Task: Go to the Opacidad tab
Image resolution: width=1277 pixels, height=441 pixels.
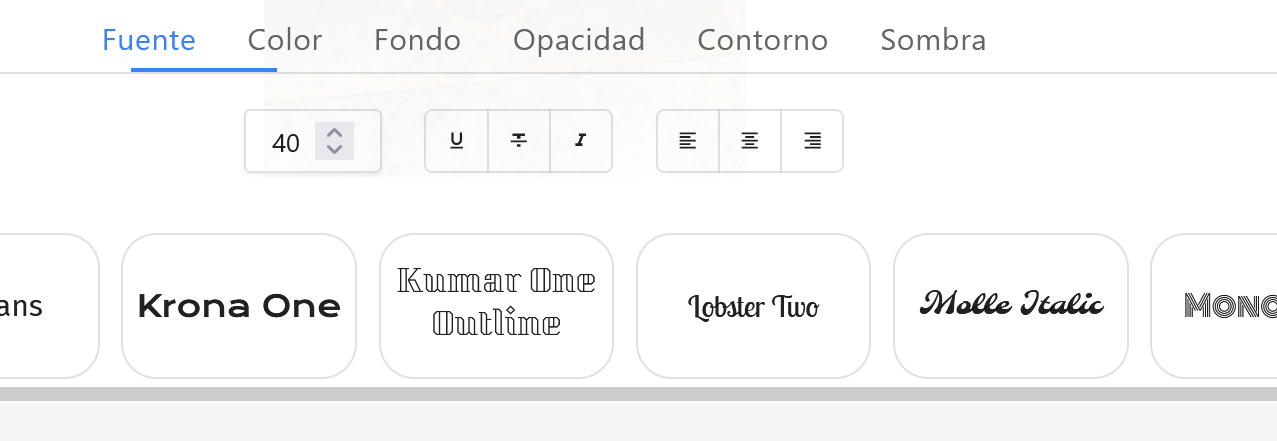Action: point(579,40)
